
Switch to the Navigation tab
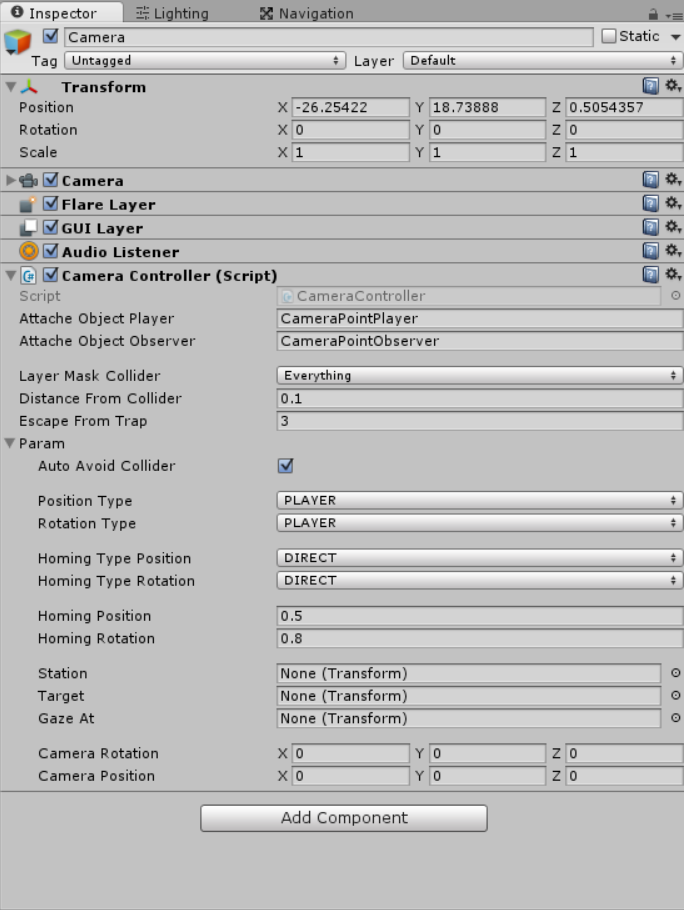tap(306, 13)
